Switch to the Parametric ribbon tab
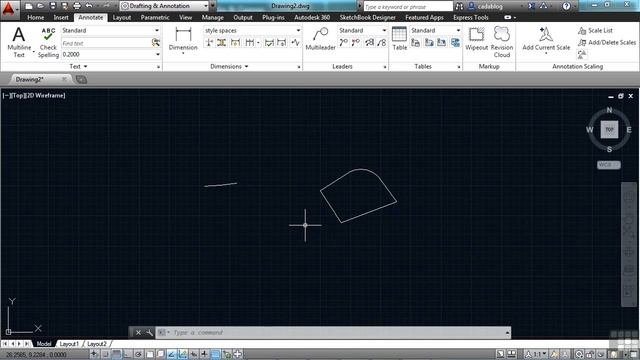640x360 pixels. (x=155, y=18)
